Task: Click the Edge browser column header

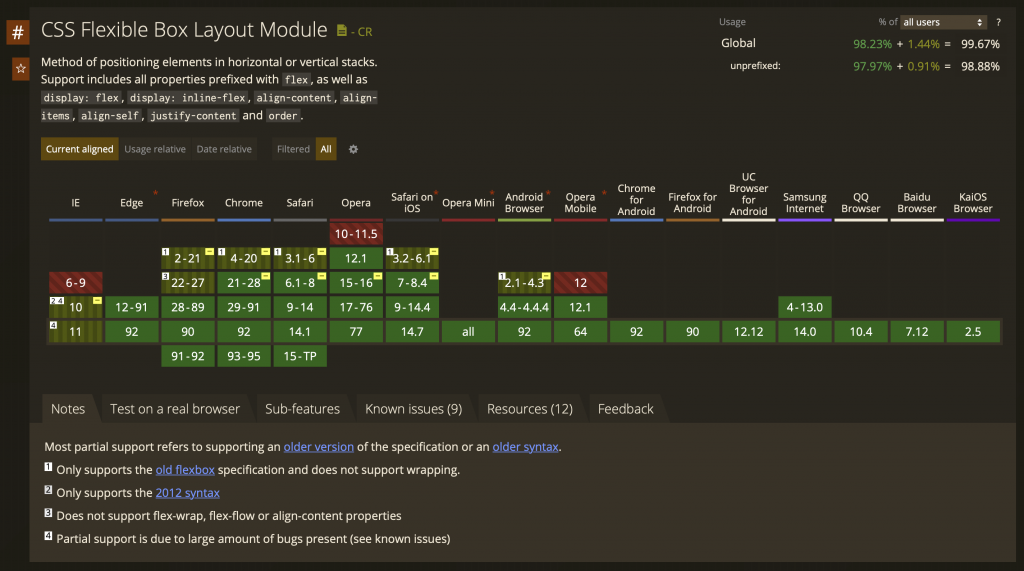Action: [x=131, y=203]
